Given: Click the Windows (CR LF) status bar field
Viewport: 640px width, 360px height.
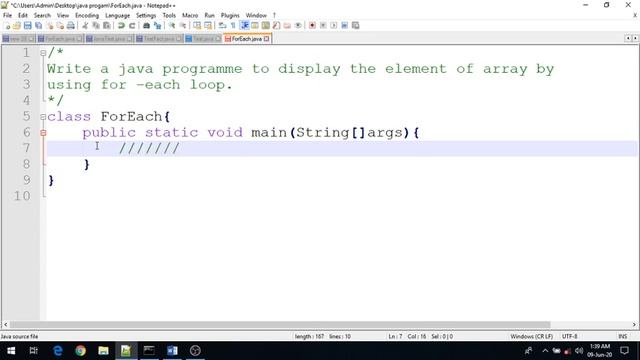Looking at the screenshot, I should pos(531,336).
